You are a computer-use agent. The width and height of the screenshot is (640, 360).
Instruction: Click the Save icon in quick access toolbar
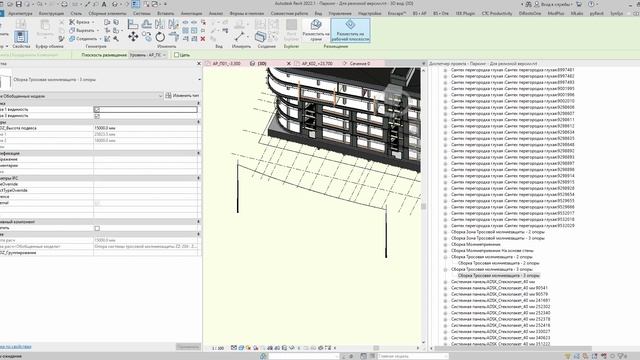click(19, 4)
